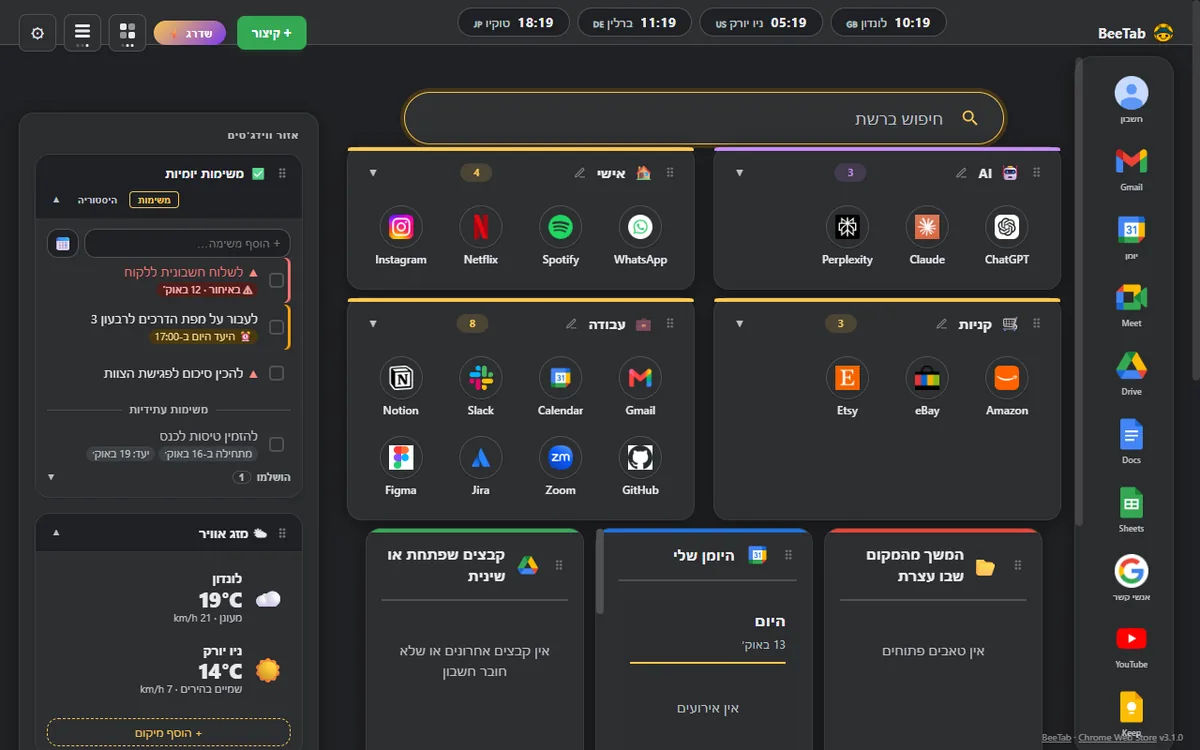Collapse the מזג אוויר weather widget
The width and height of the screenshot is (1200, 750).
tap(56, 533)
